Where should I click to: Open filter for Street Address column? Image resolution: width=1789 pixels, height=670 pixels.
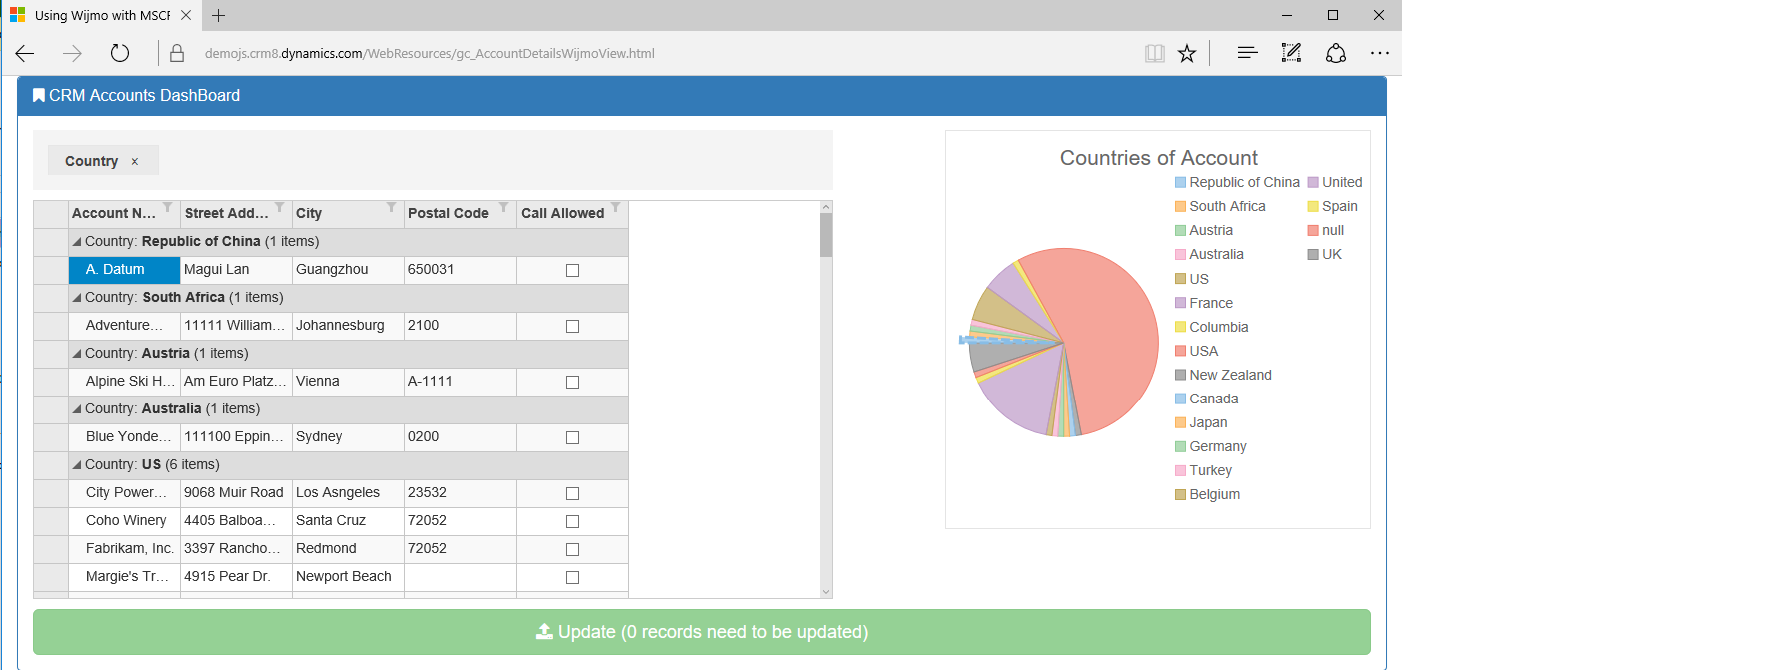point(280,207)
